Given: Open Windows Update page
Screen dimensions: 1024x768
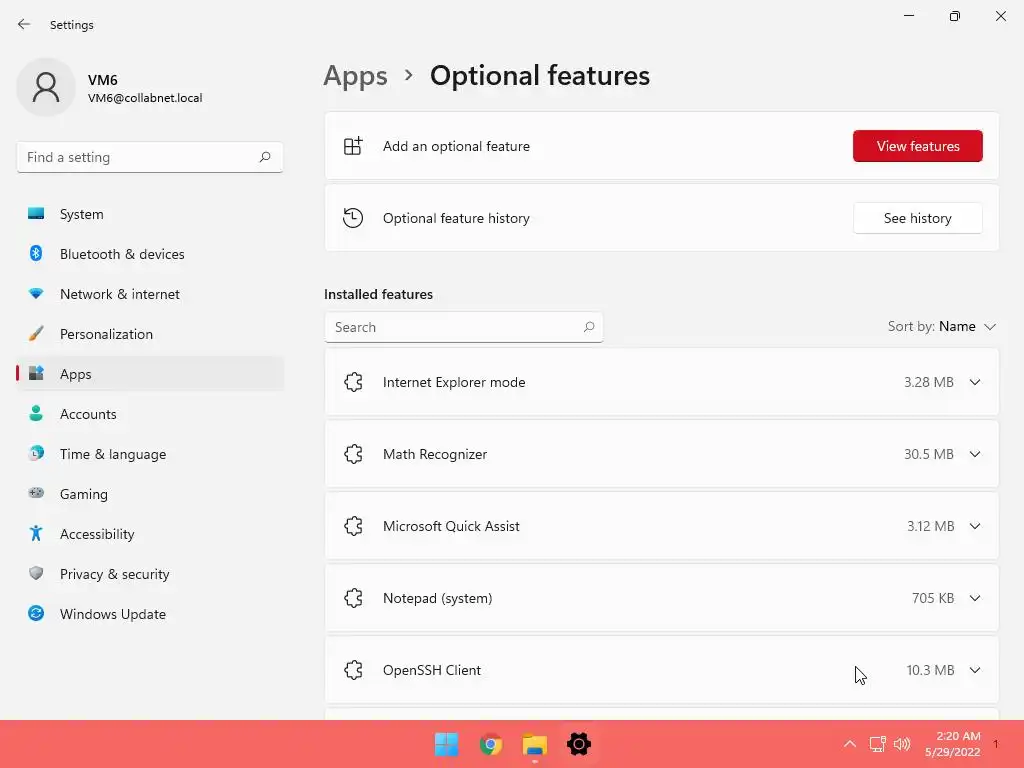Looking at the screenshot, I should (x=150, y=614).
